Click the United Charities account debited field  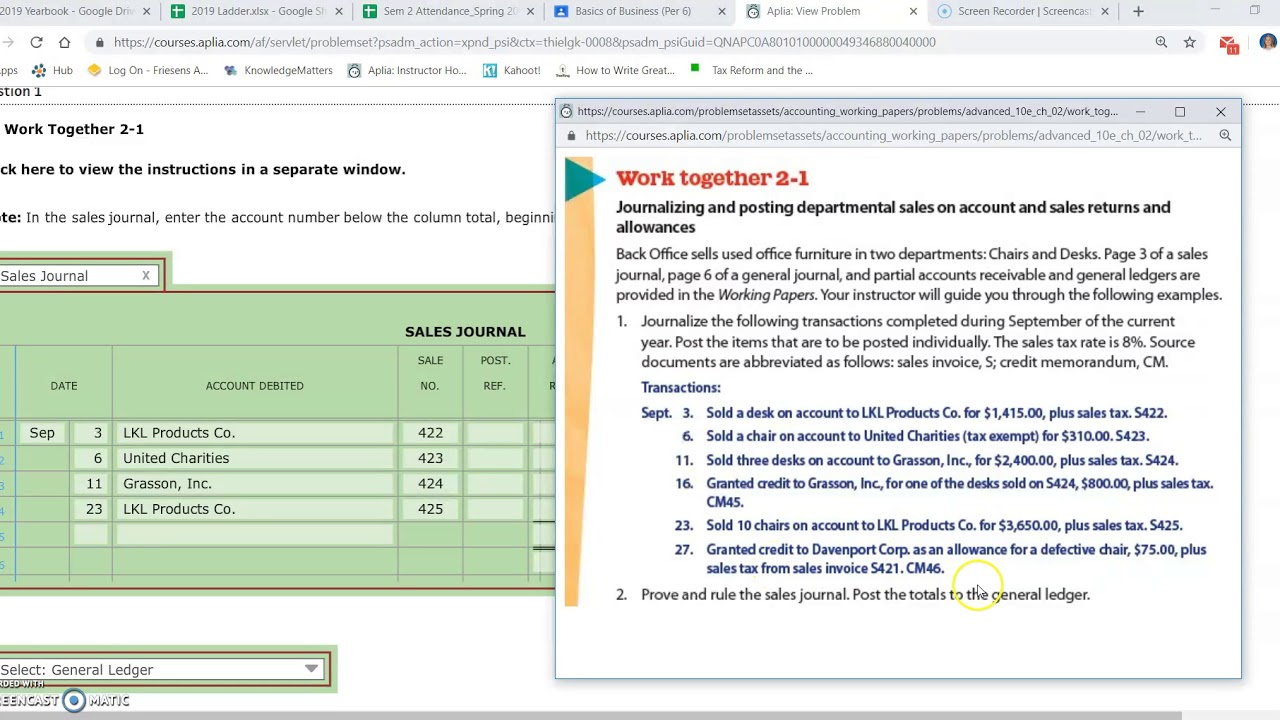click(x=255, y=458)
